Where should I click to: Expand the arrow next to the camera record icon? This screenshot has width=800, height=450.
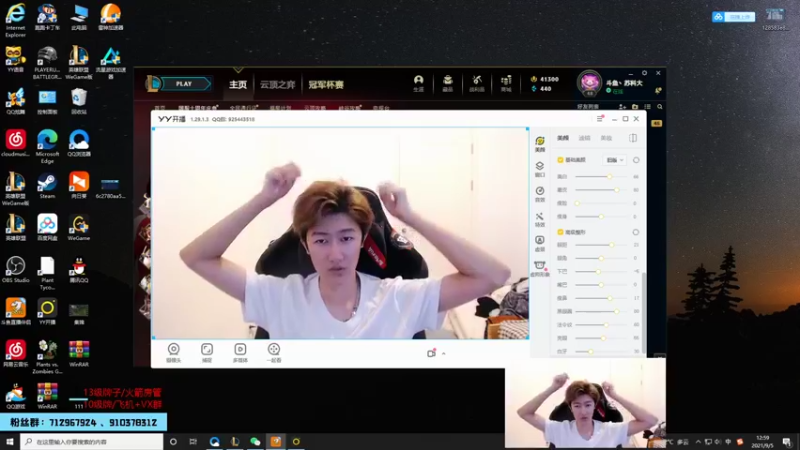click(443, 353)
